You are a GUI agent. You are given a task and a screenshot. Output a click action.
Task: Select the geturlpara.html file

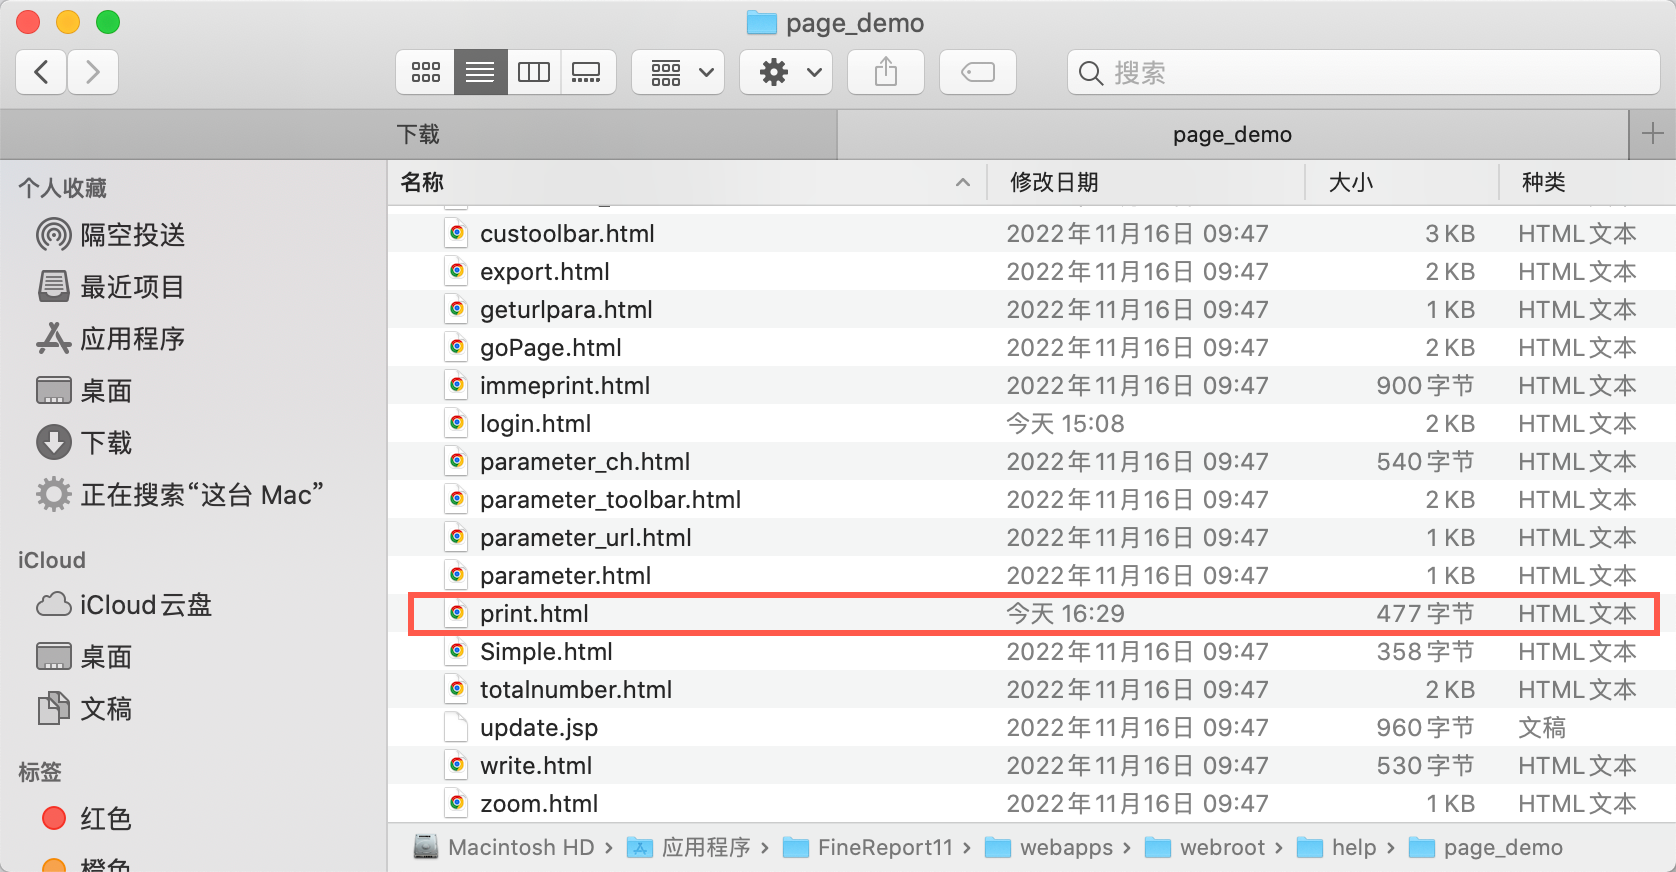pos(1032,309)
